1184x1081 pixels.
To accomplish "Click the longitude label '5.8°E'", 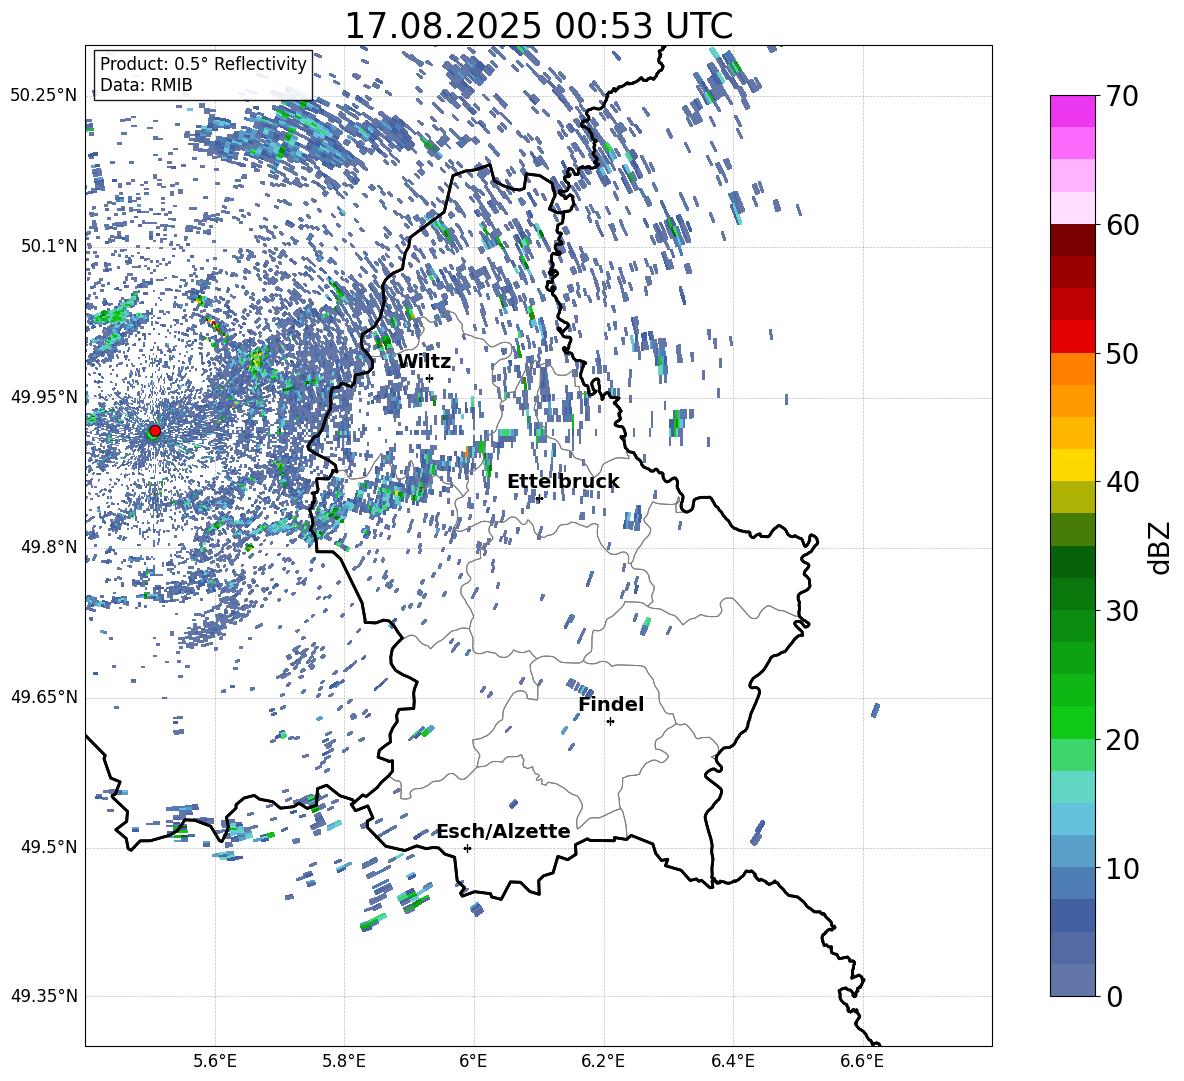I will point(344,1062).
